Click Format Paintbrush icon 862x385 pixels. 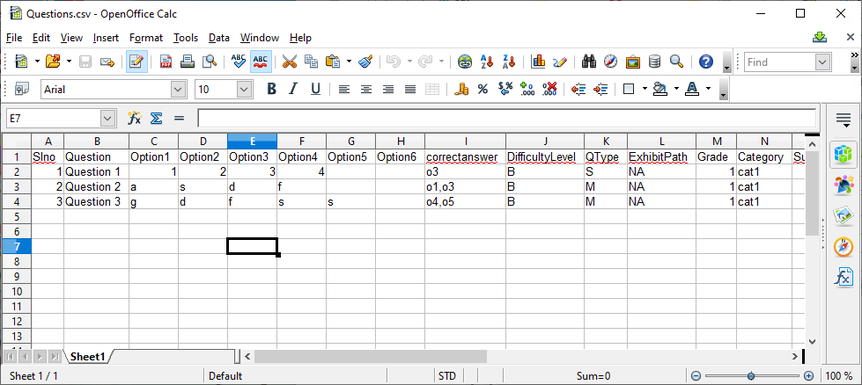coord(366,62)
